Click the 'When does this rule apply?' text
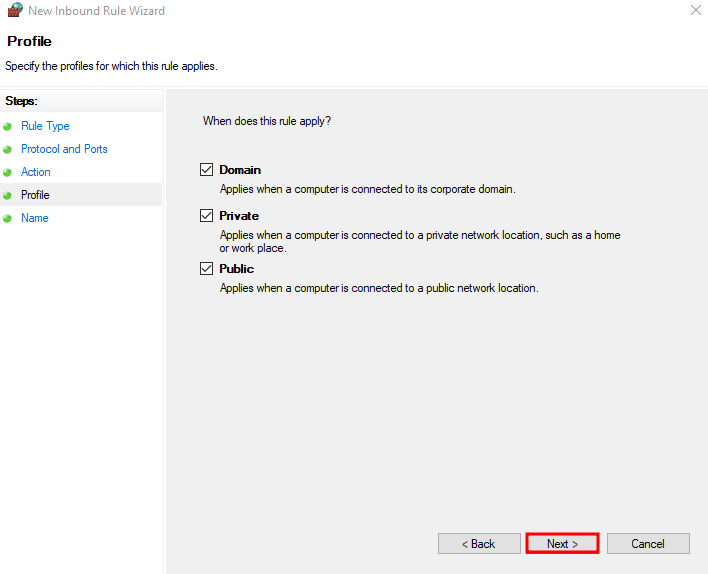708x574 pixels. pyautogui.click(x=267, y=121)
